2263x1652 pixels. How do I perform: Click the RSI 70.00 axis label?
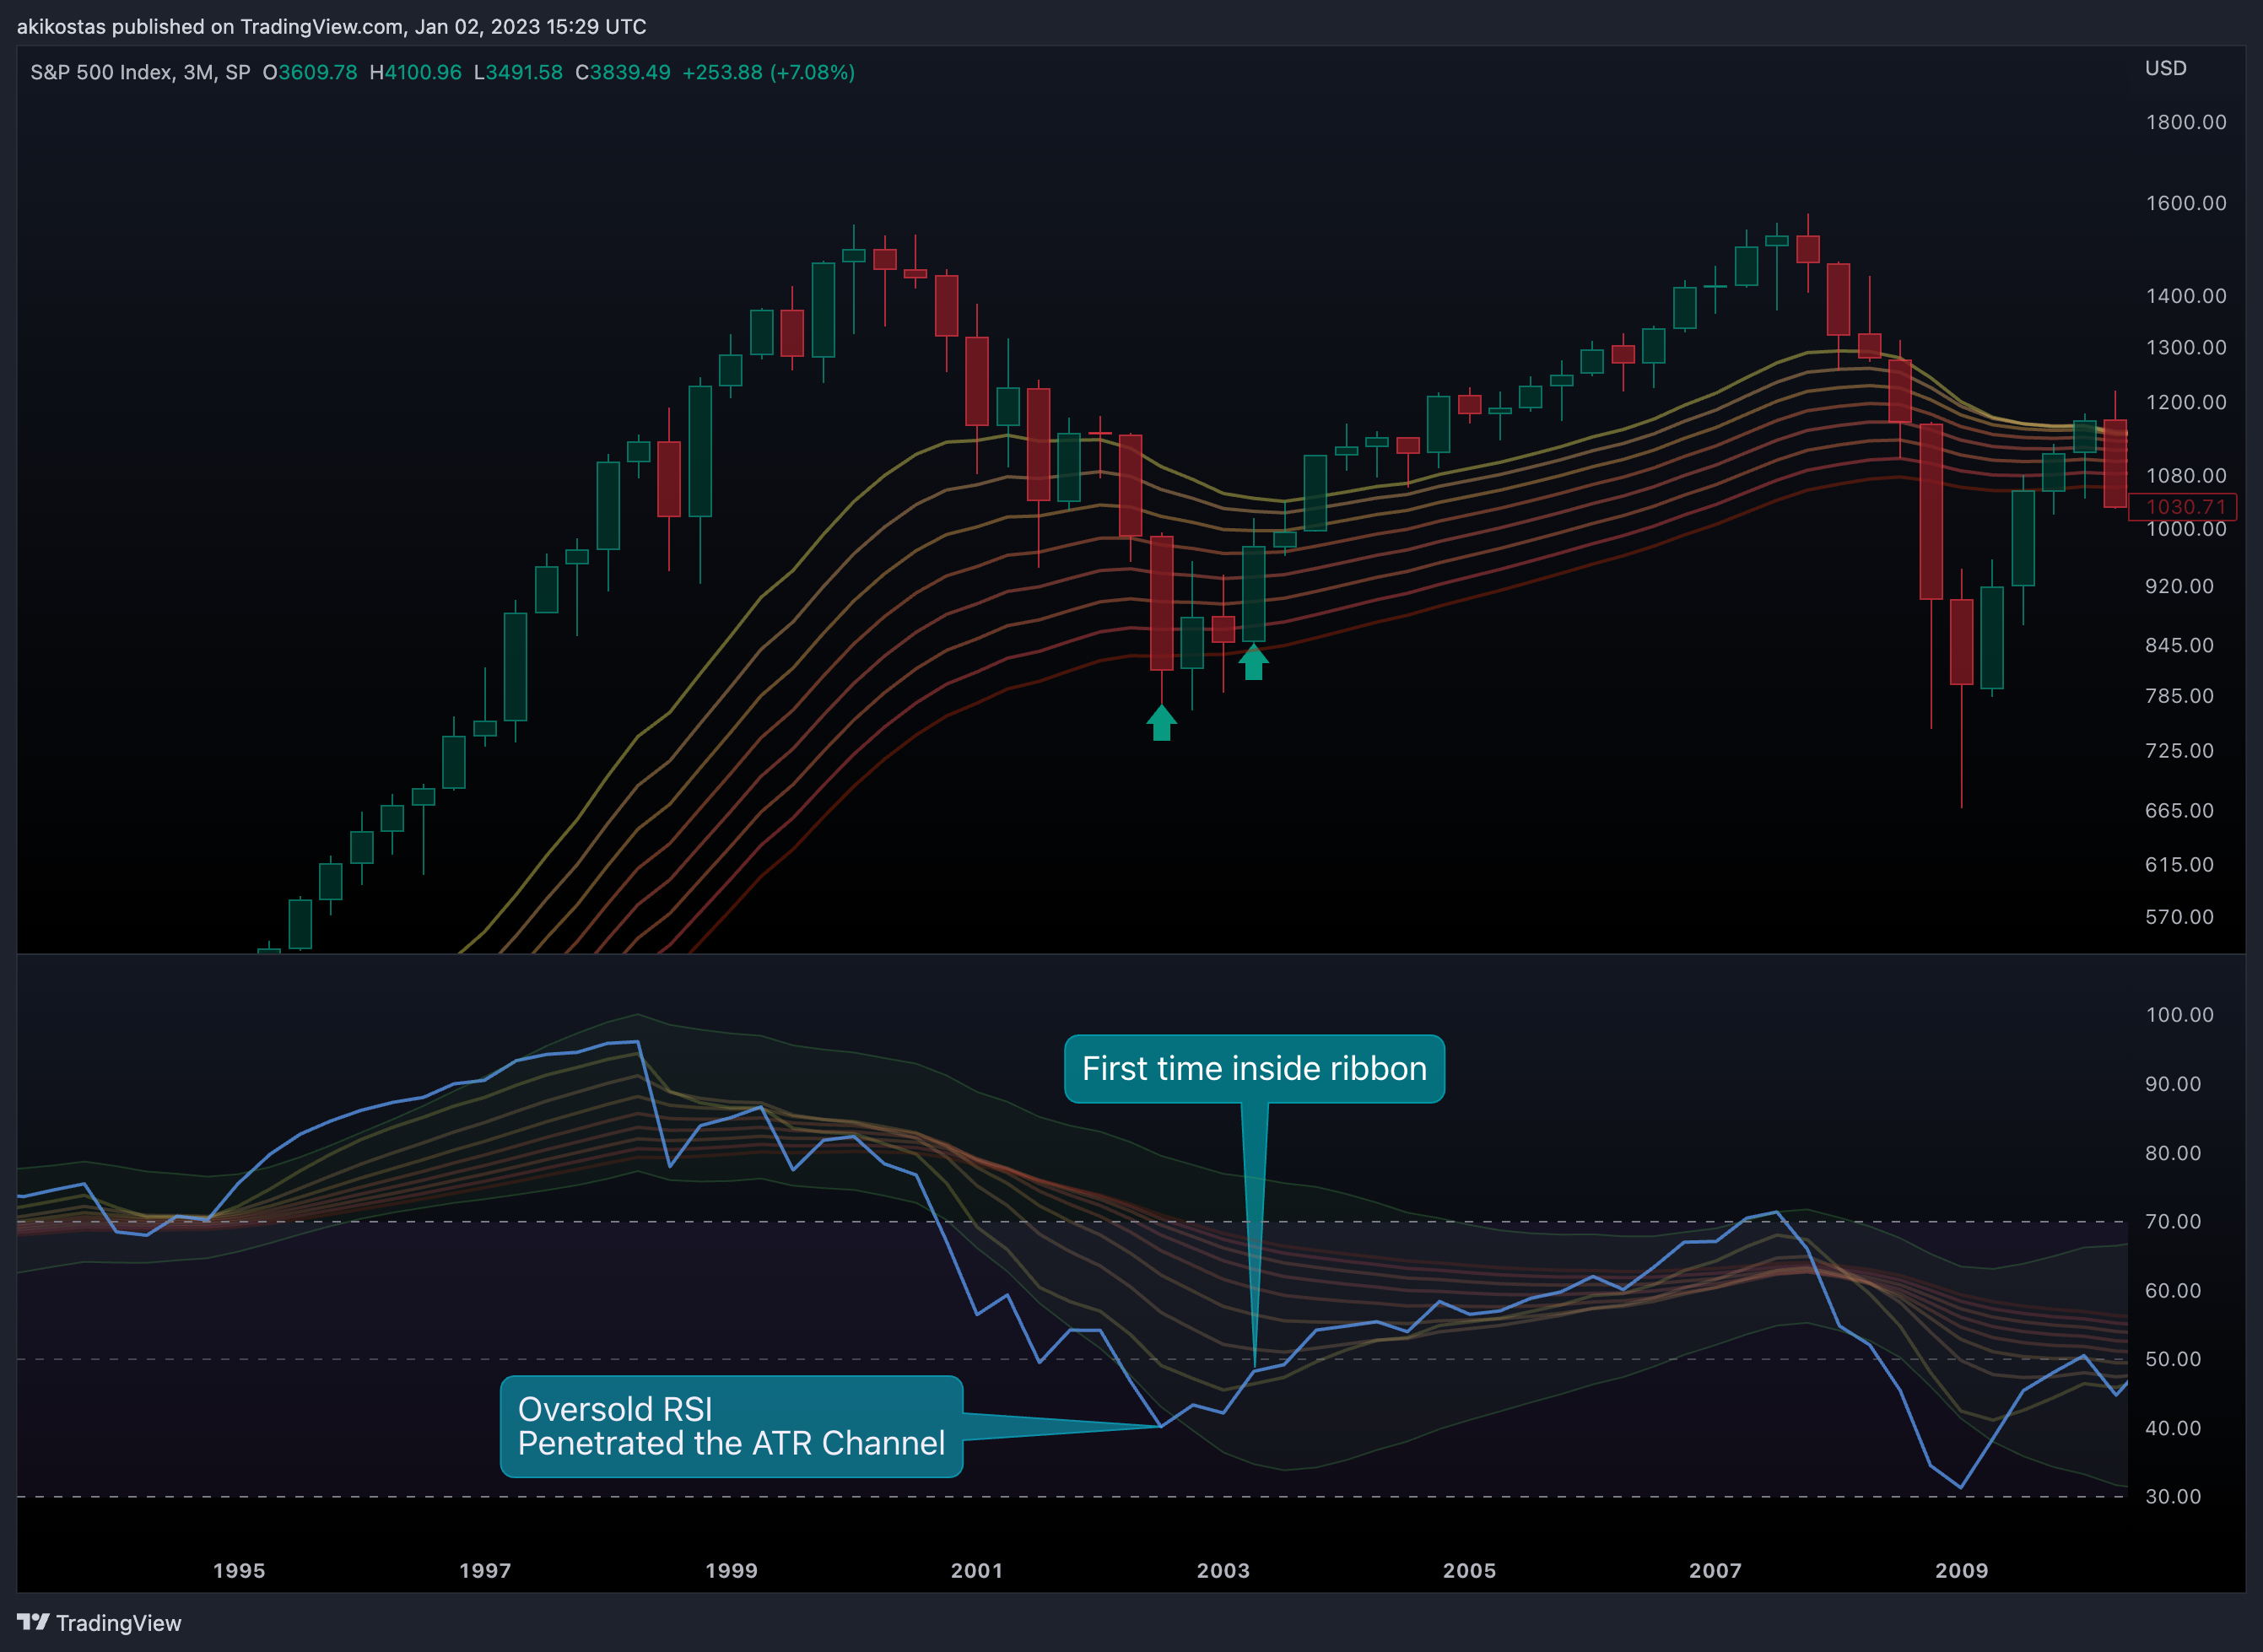click(2173, 1221)
